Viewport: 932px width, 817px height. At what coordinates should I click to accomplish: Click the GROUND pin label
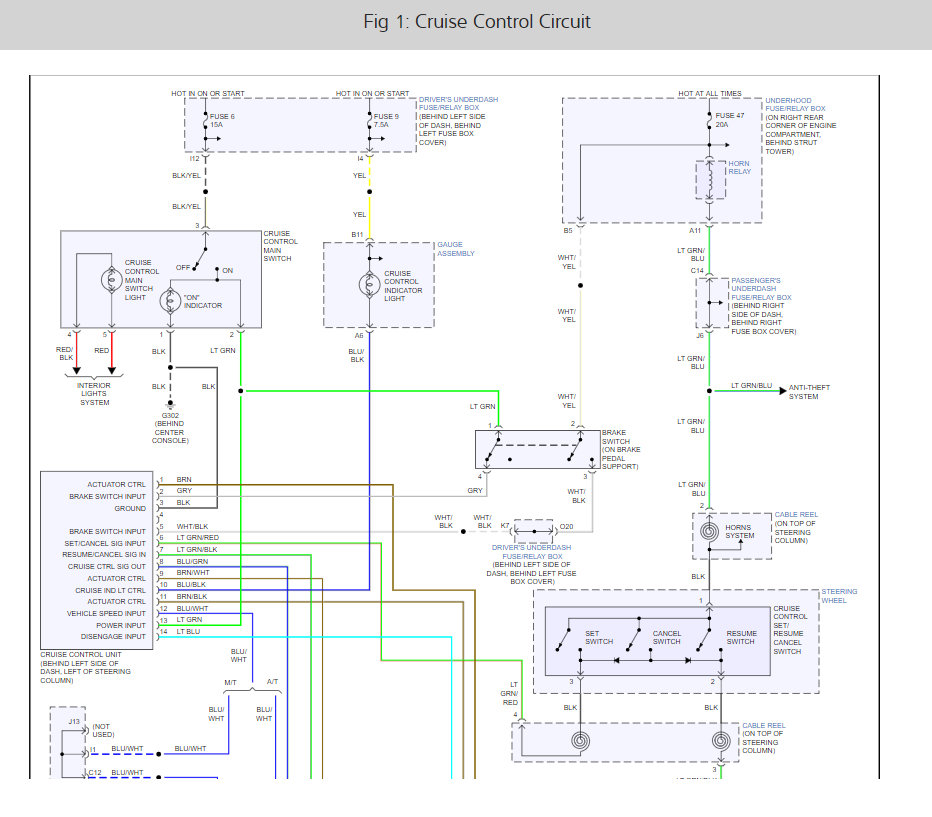tap(130, 509)
